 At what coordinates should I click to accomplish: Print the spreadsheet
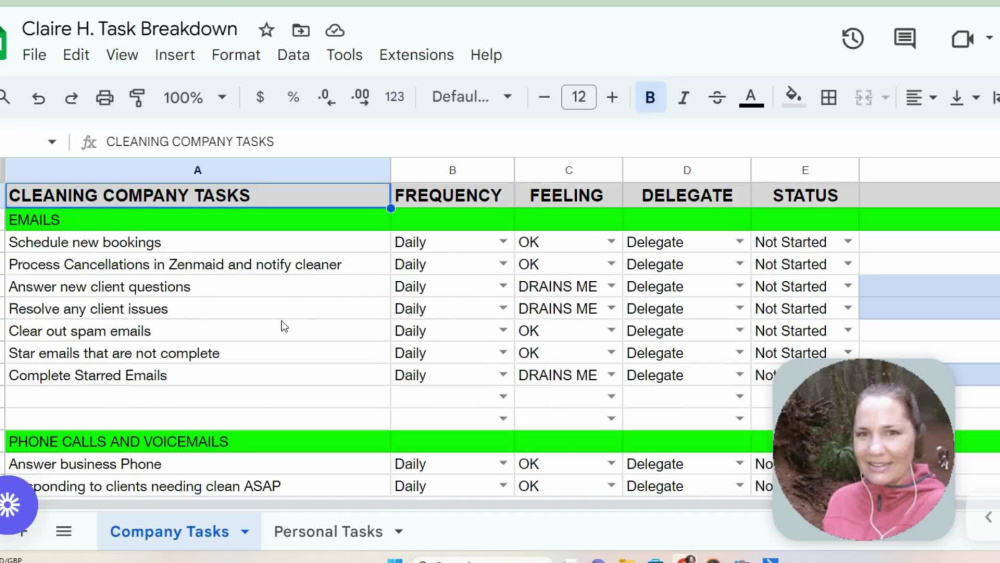pos(105,98)
